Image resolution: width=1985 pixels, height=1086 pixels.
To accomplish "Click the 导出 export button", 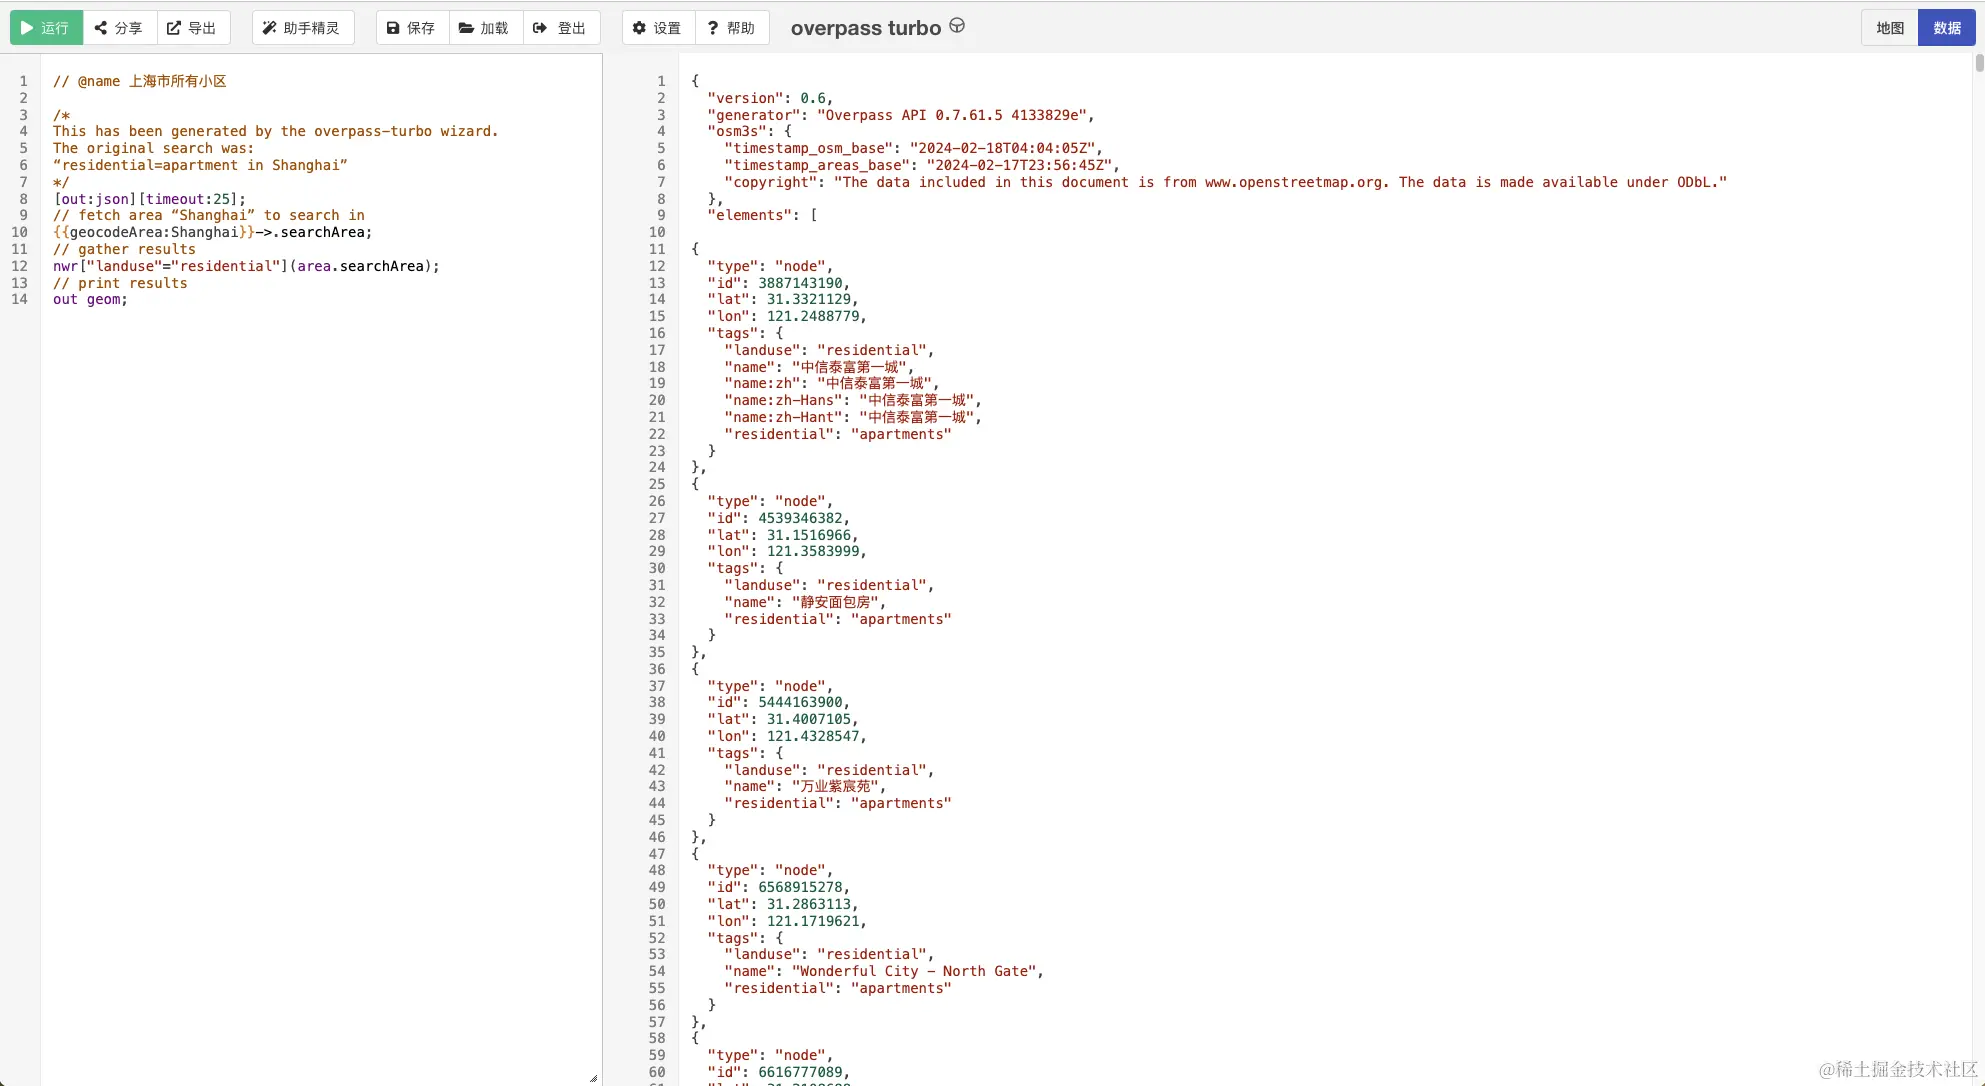I will (x=192, y=28).
